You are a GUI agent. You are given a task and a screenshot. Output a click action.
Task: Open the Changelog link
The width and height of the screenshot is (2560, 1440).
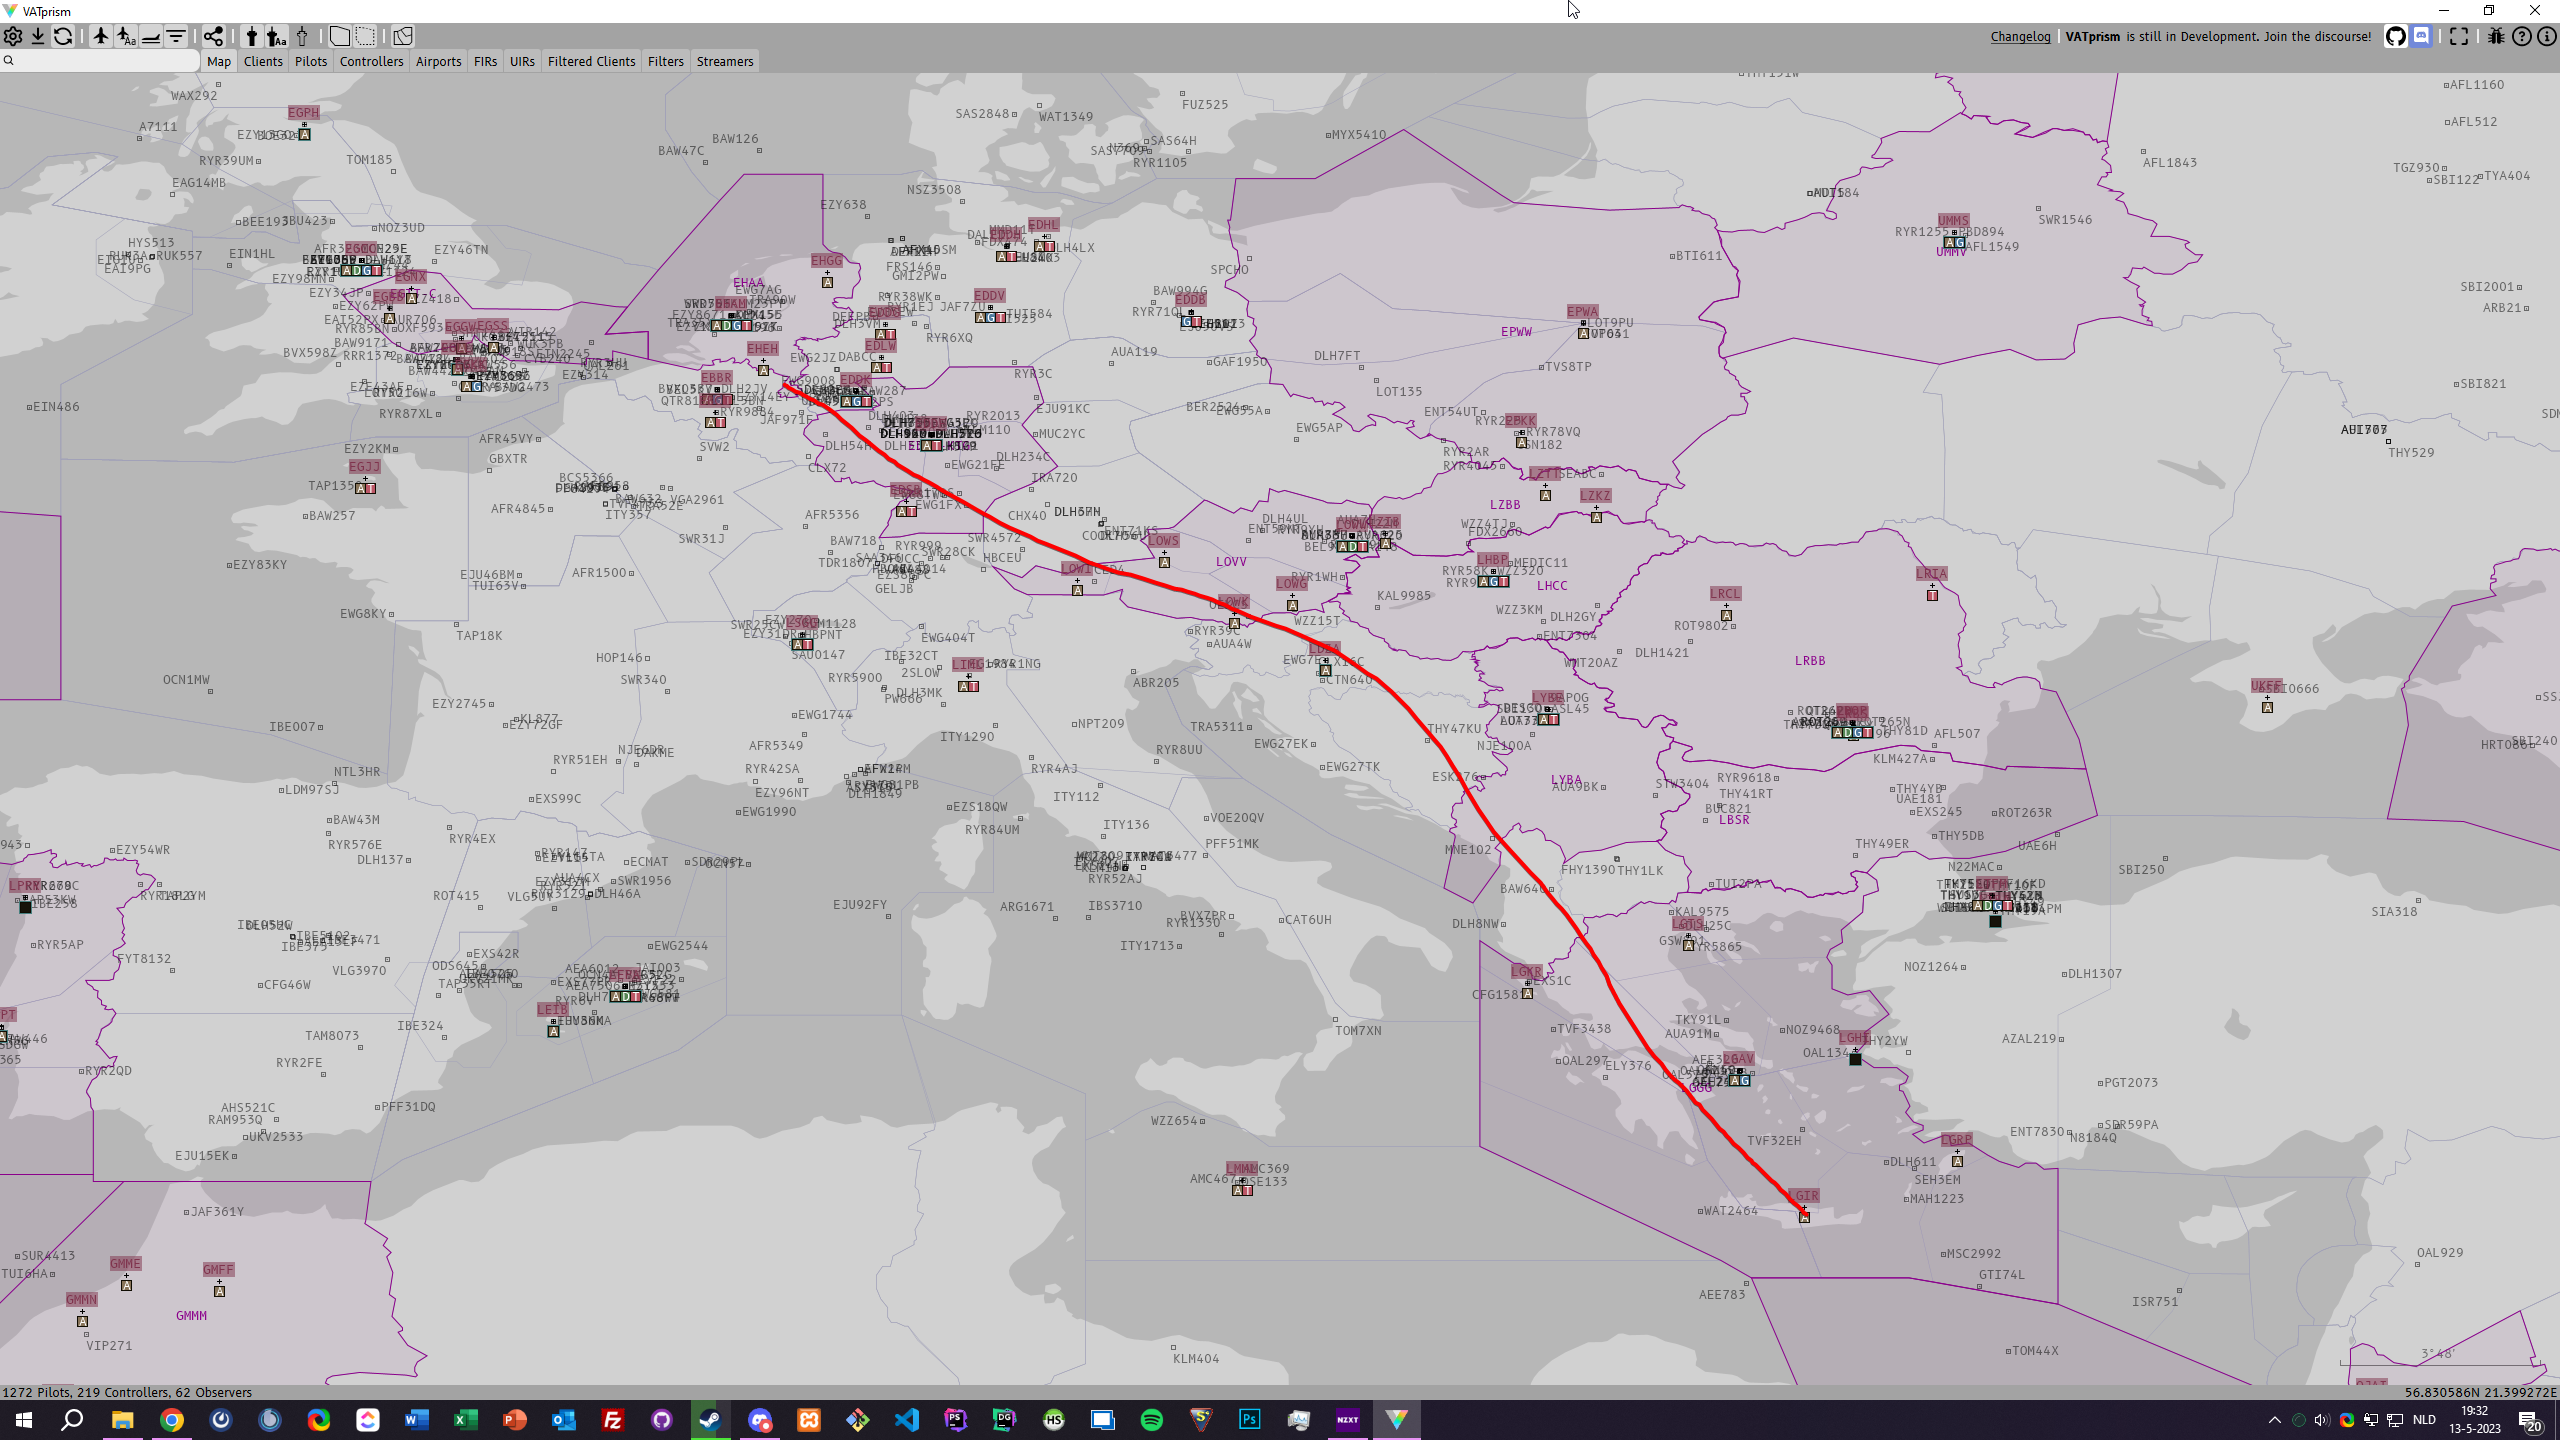pyautogui.click(x=2020, y=37)
